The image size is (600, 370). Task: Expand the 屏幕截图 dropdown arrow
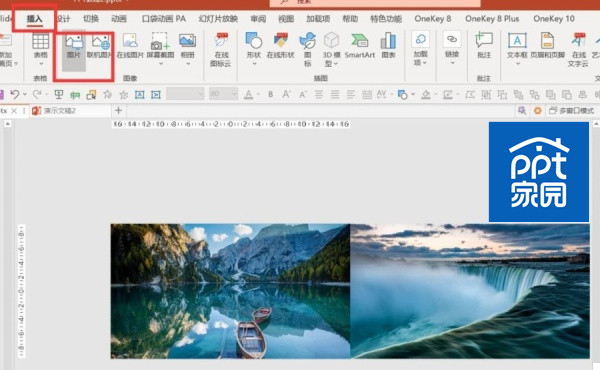click(x=161, y=64)
